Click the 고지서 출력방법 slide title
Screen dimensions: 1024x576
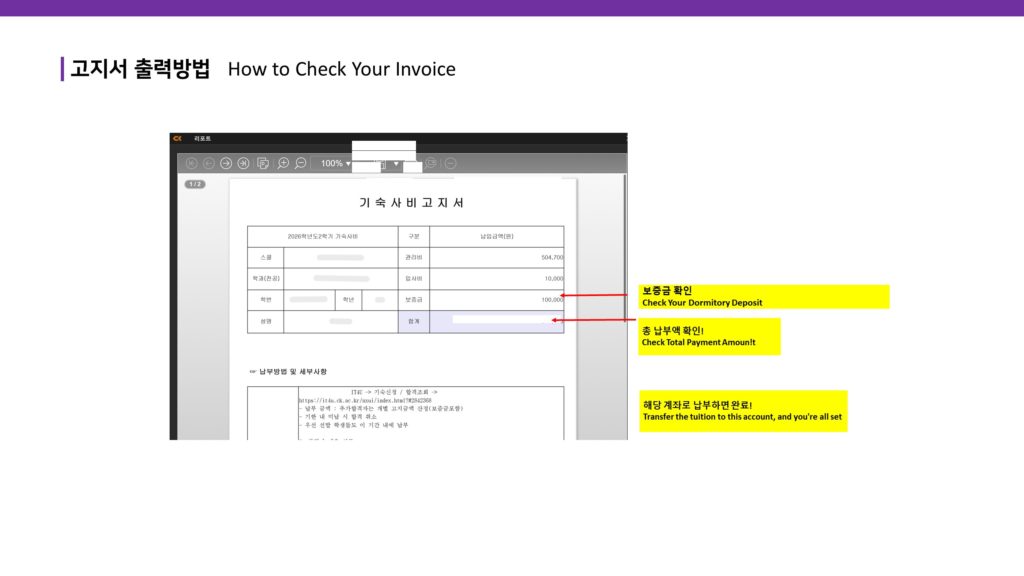[x=140, y=69]
